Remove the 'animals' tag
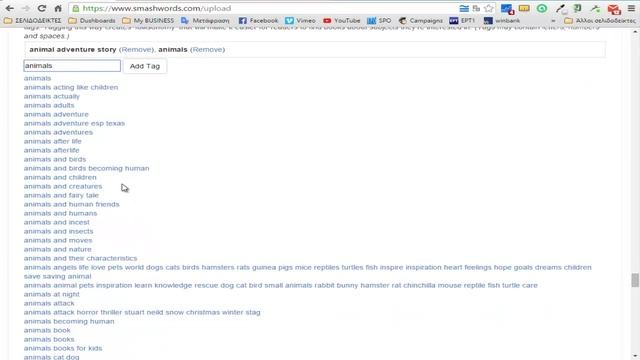 pos(207,49)
